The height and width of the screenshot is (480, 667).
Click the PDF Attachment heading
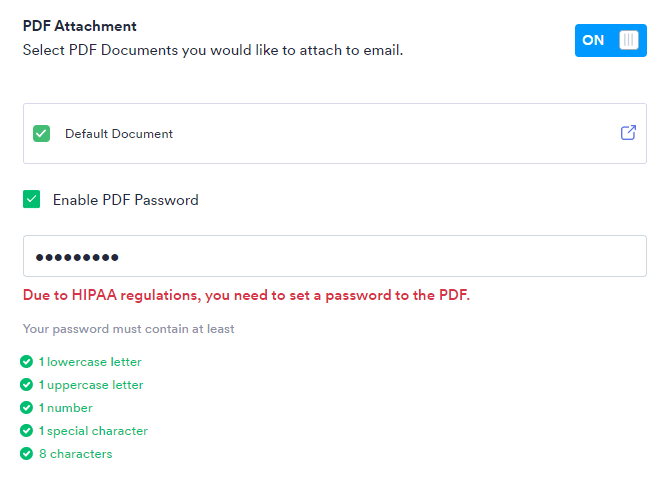pyautogui.click(x=80, y=26)
